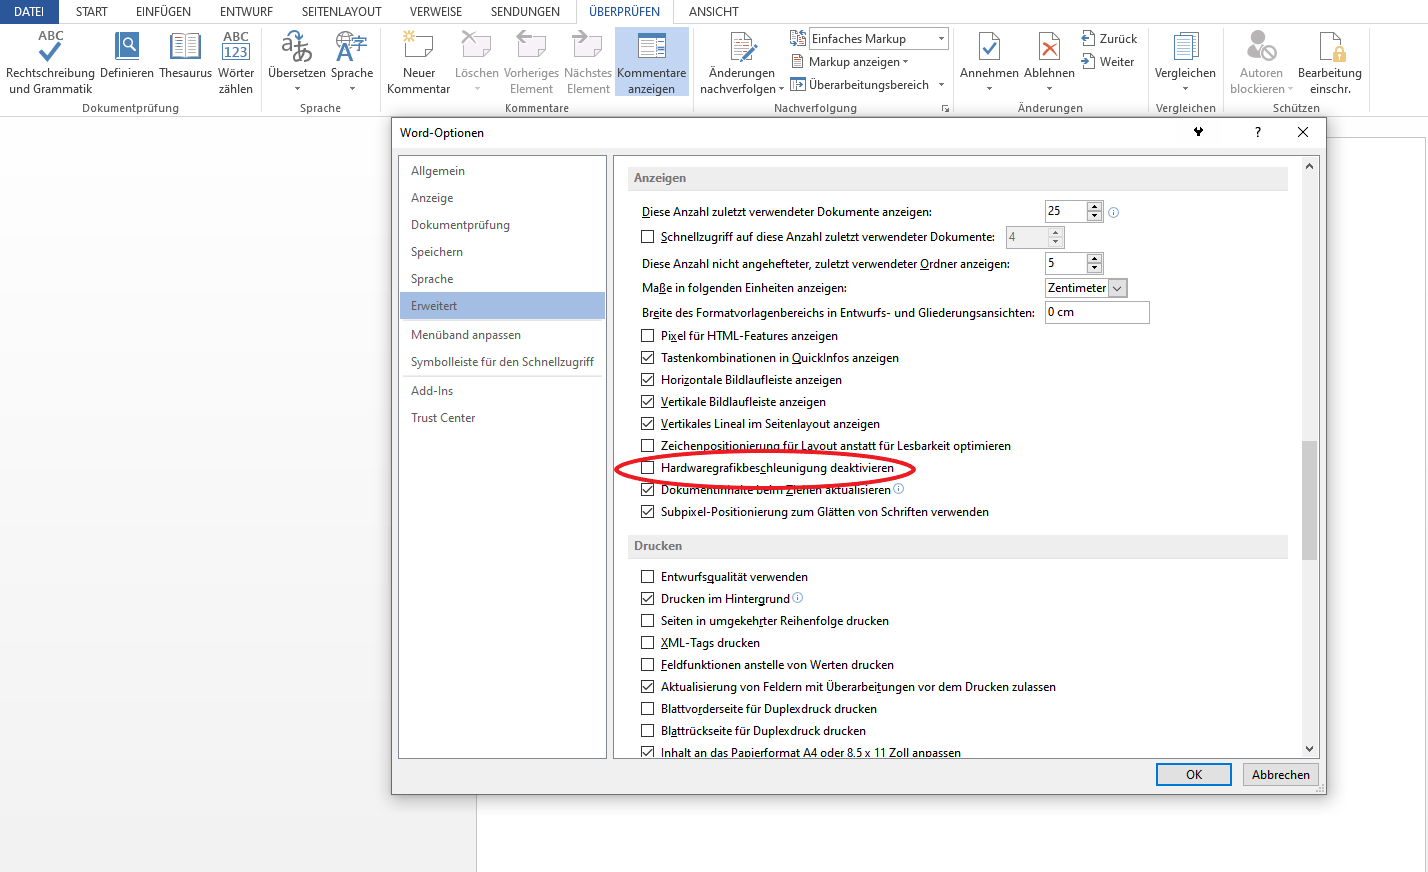Open the Übersetzen tool
Image resolution: width=1428 pixels, height=872 pixels.
tap(296, 60)
